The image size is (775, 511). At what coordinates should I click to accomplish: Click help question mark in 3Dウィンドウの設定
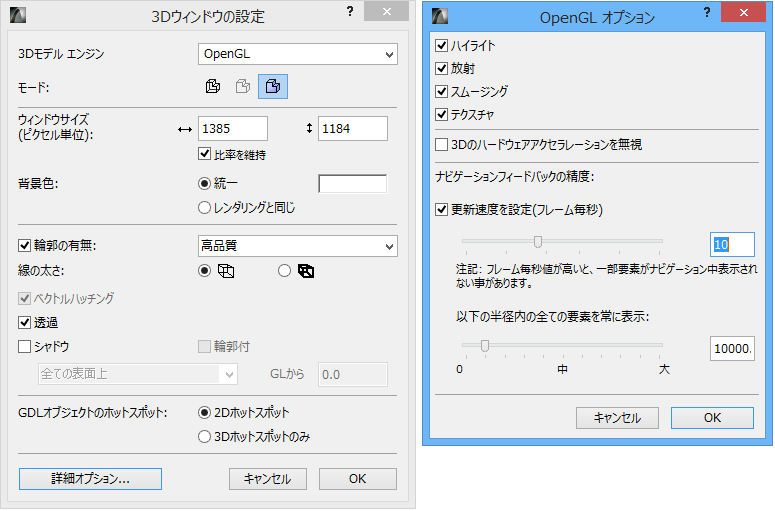tap(350, 11)
